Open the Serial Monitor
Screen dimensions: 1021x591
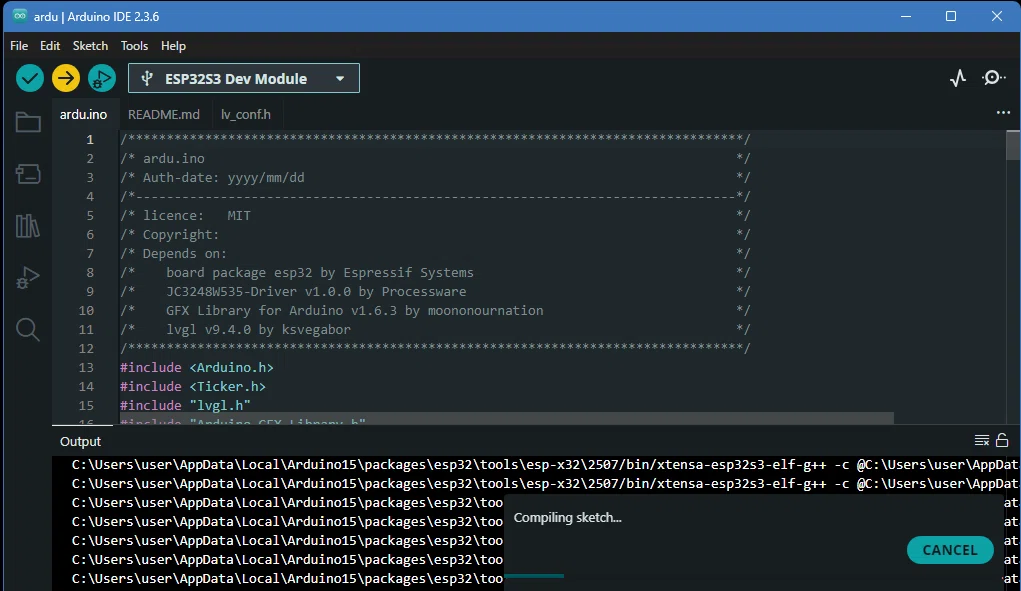pos(994,78)
